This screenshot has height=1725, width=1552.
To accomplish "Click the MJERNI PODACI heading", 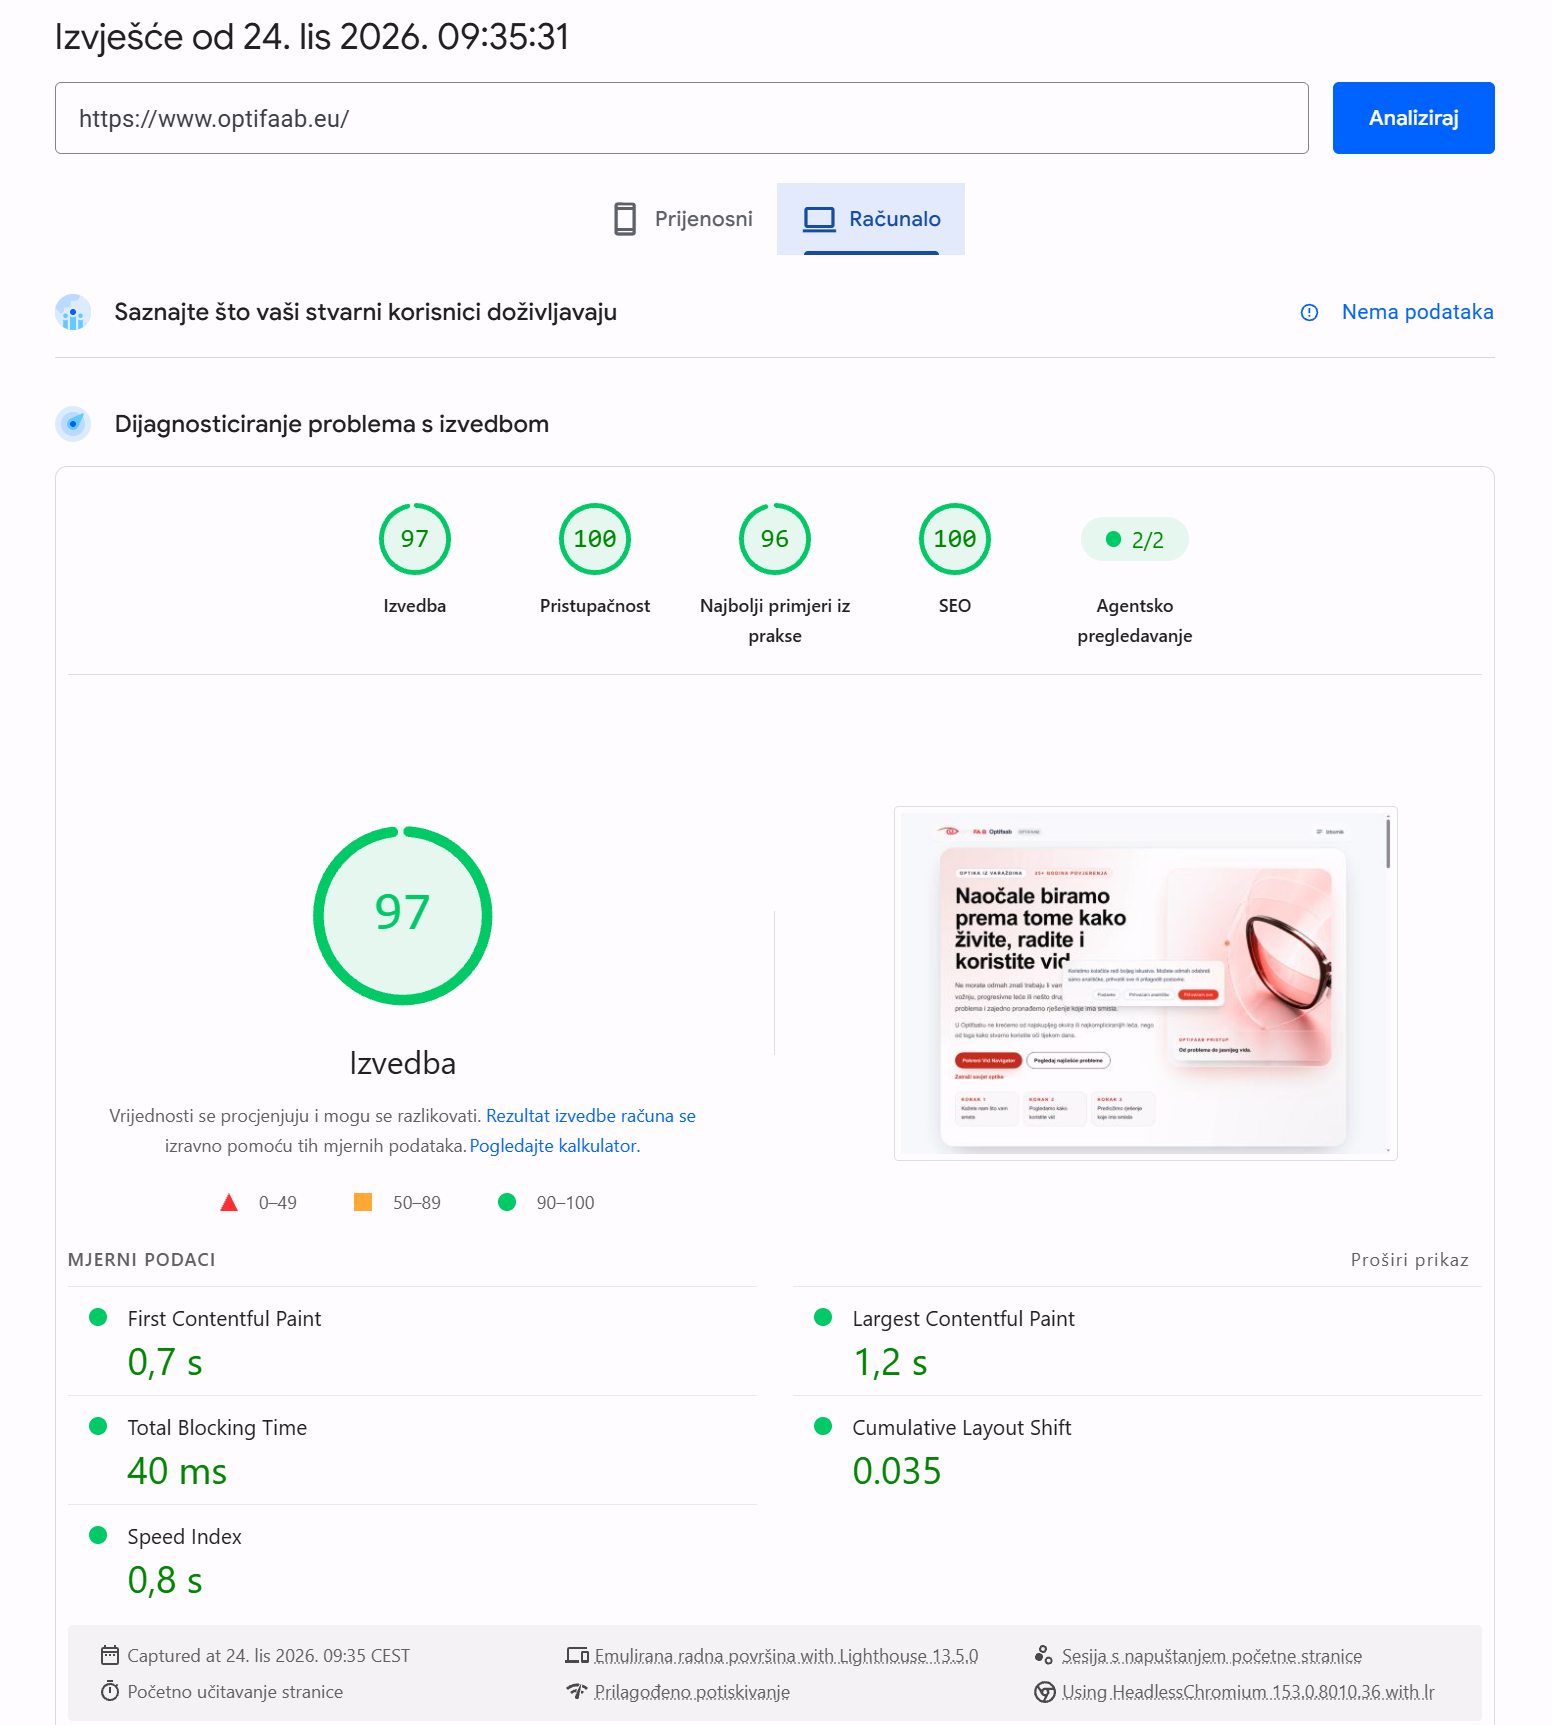I will (142, 1260).
